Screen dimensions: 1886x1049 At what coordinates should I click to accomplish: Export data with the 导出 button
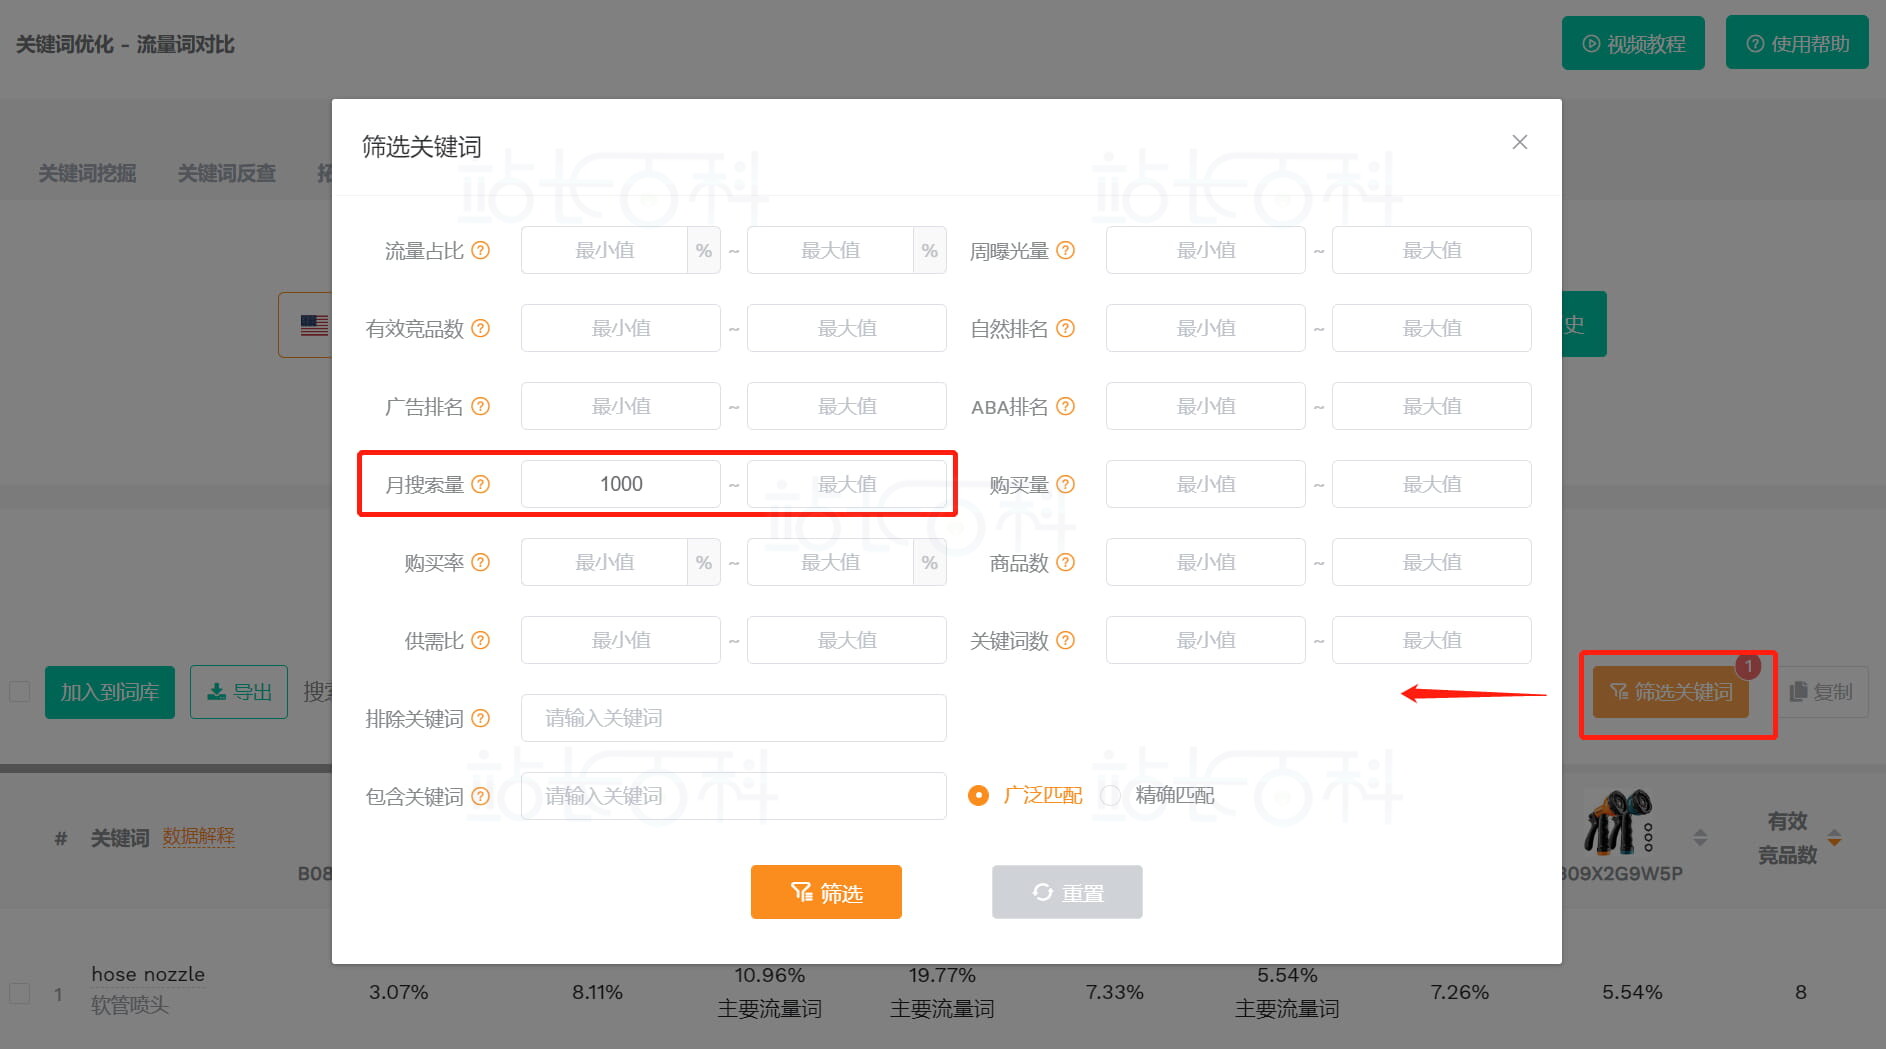click(239, 692)
